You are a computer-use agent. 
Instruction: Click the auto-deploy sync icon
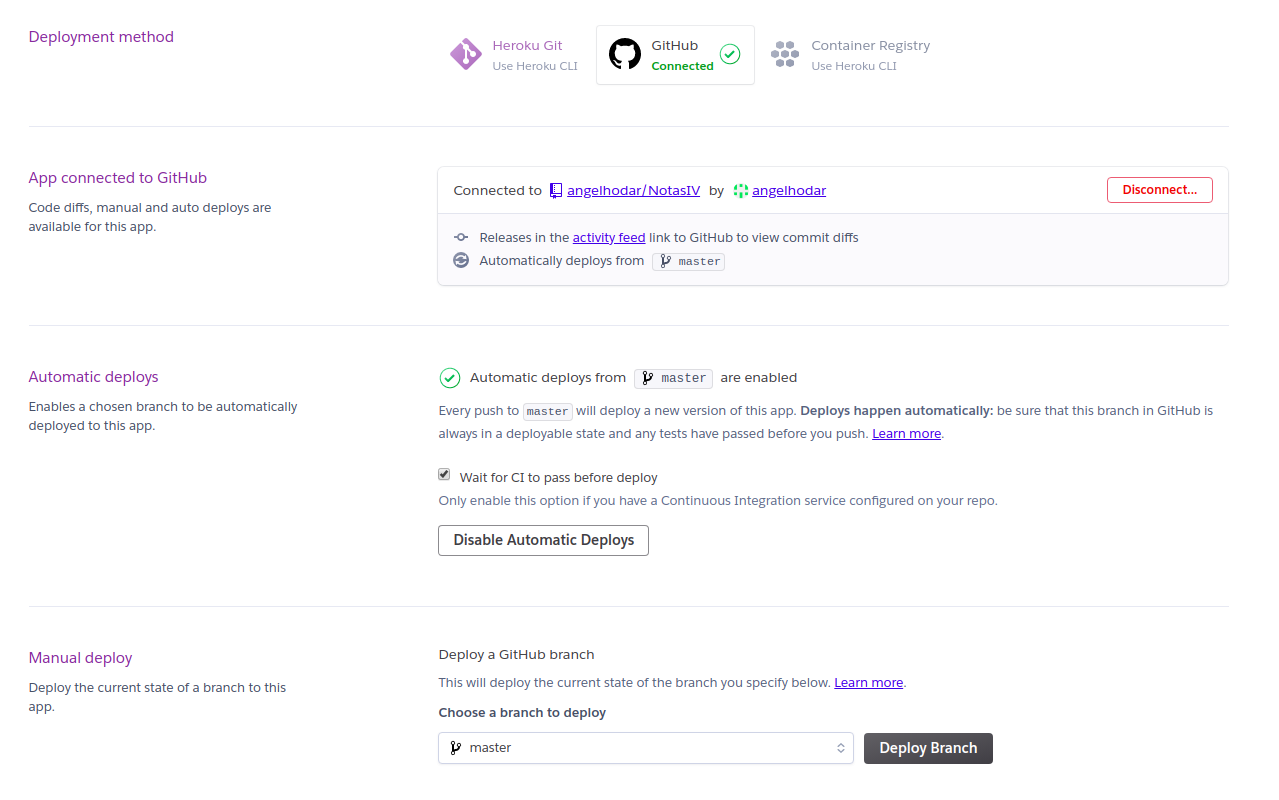pos(461,260)
